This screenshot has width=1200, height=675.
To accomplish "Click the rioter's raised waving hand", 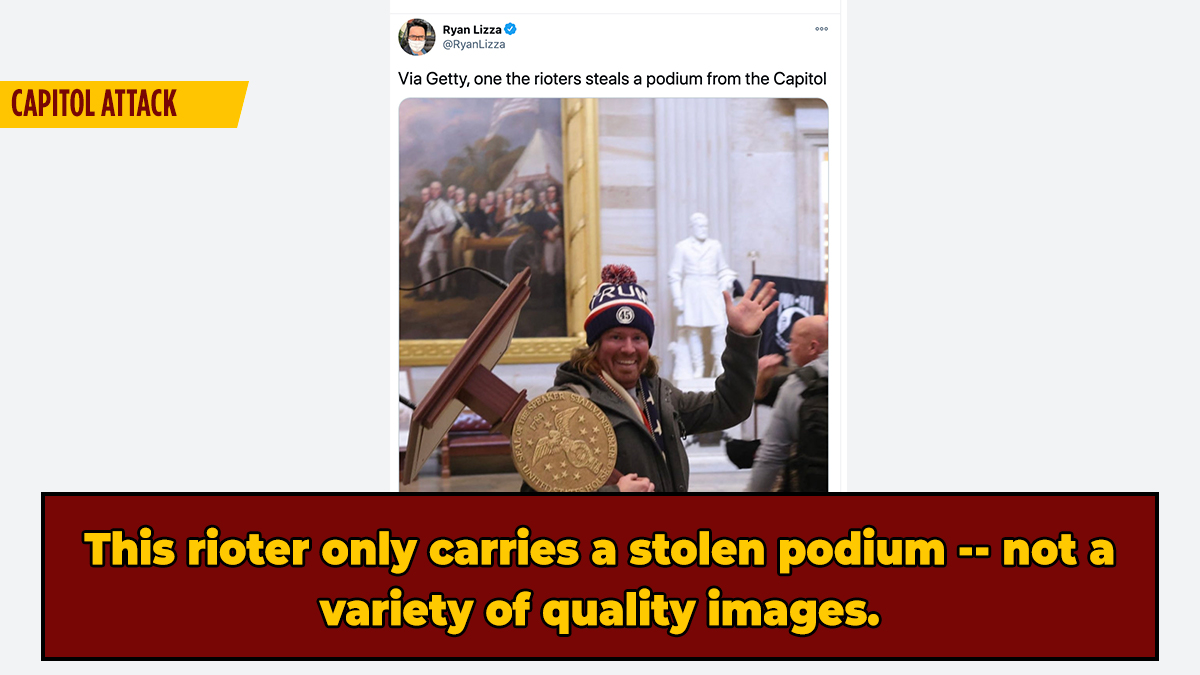I will [752, 309].
